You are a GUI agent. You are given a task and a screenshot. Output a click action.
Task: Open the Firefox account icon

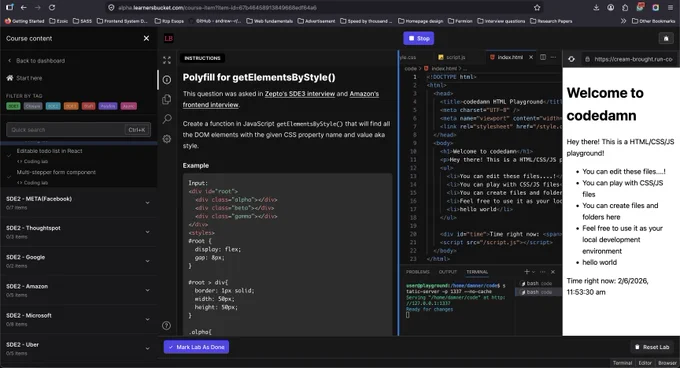click(x=611, y=7)
